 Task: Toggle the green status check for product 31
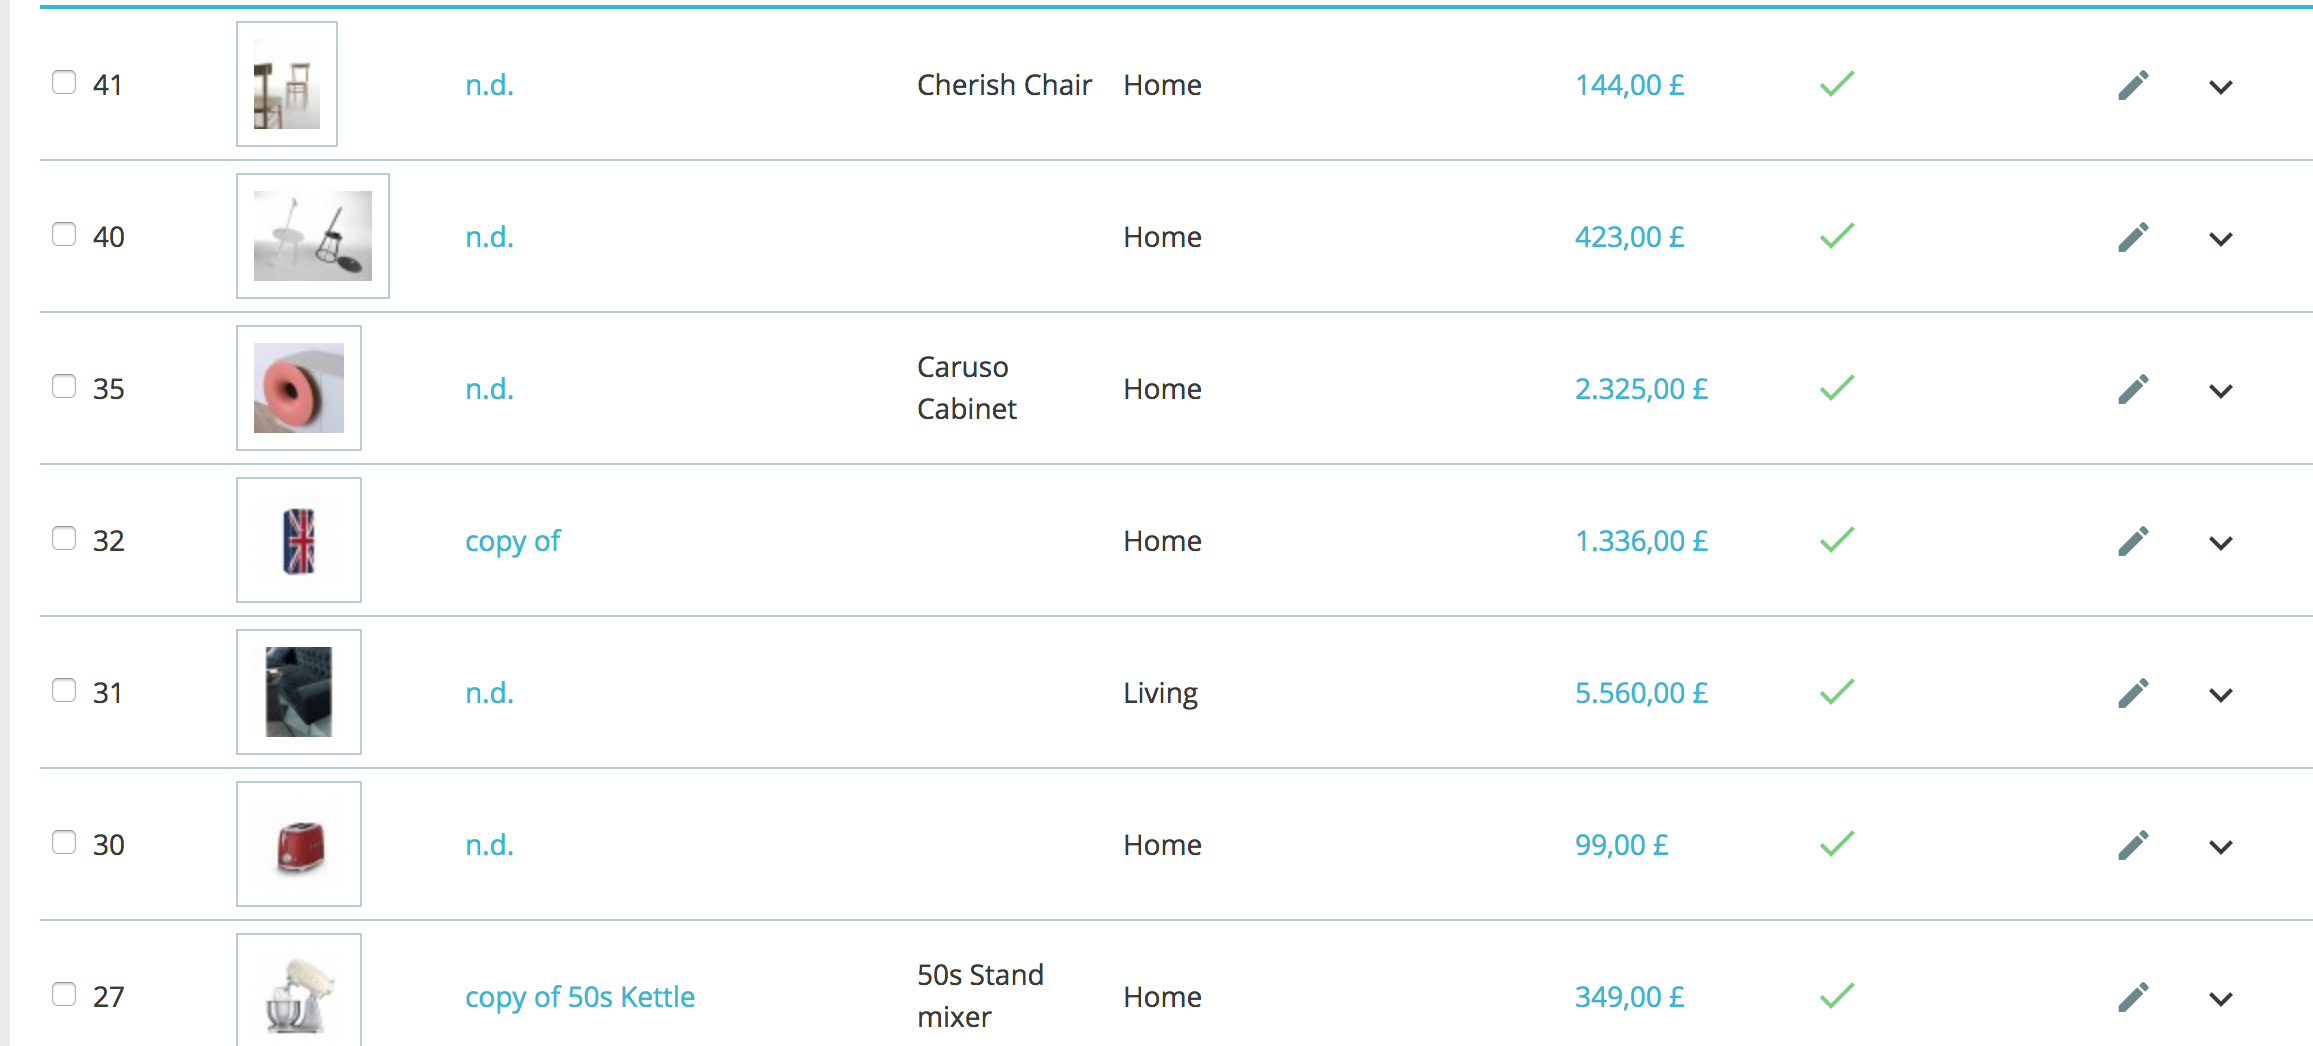tap(1837, 692)
